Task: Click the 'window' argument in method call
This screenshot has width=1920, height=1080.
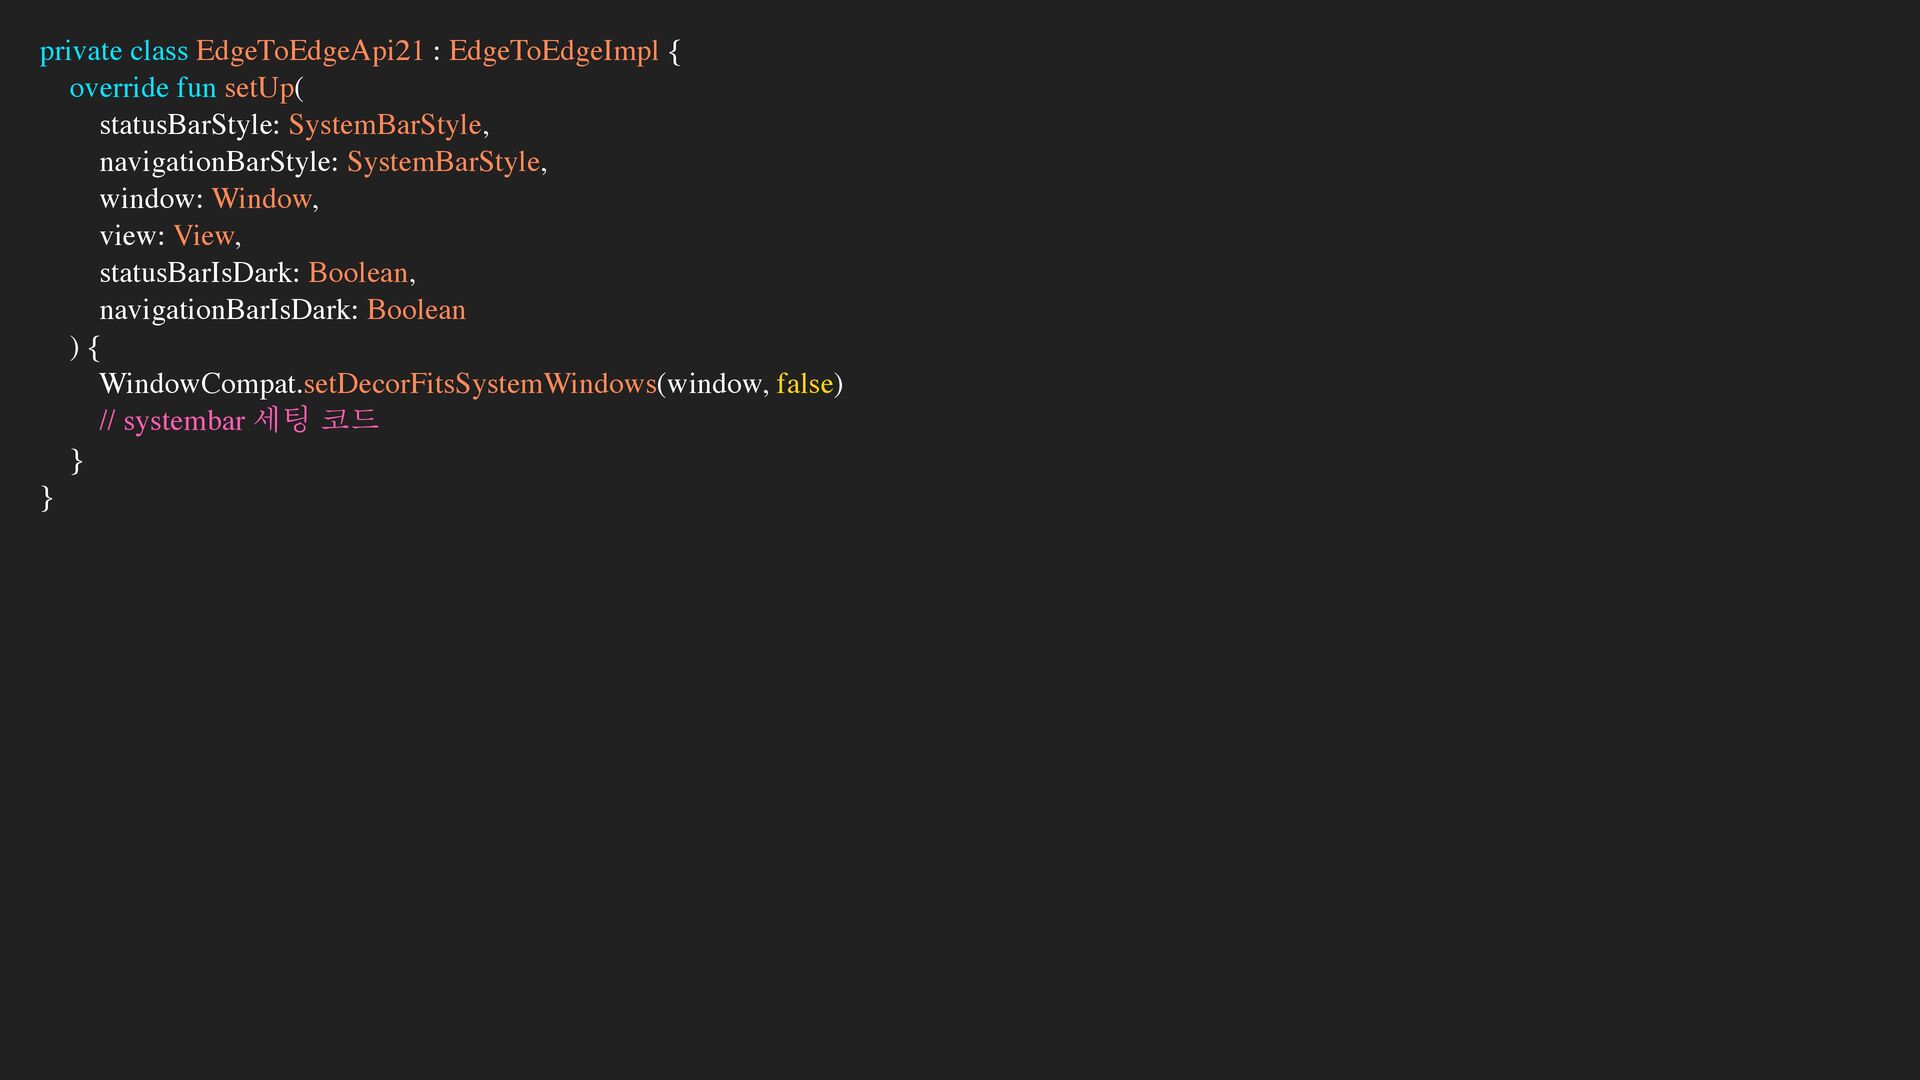Action: point(714,384)
